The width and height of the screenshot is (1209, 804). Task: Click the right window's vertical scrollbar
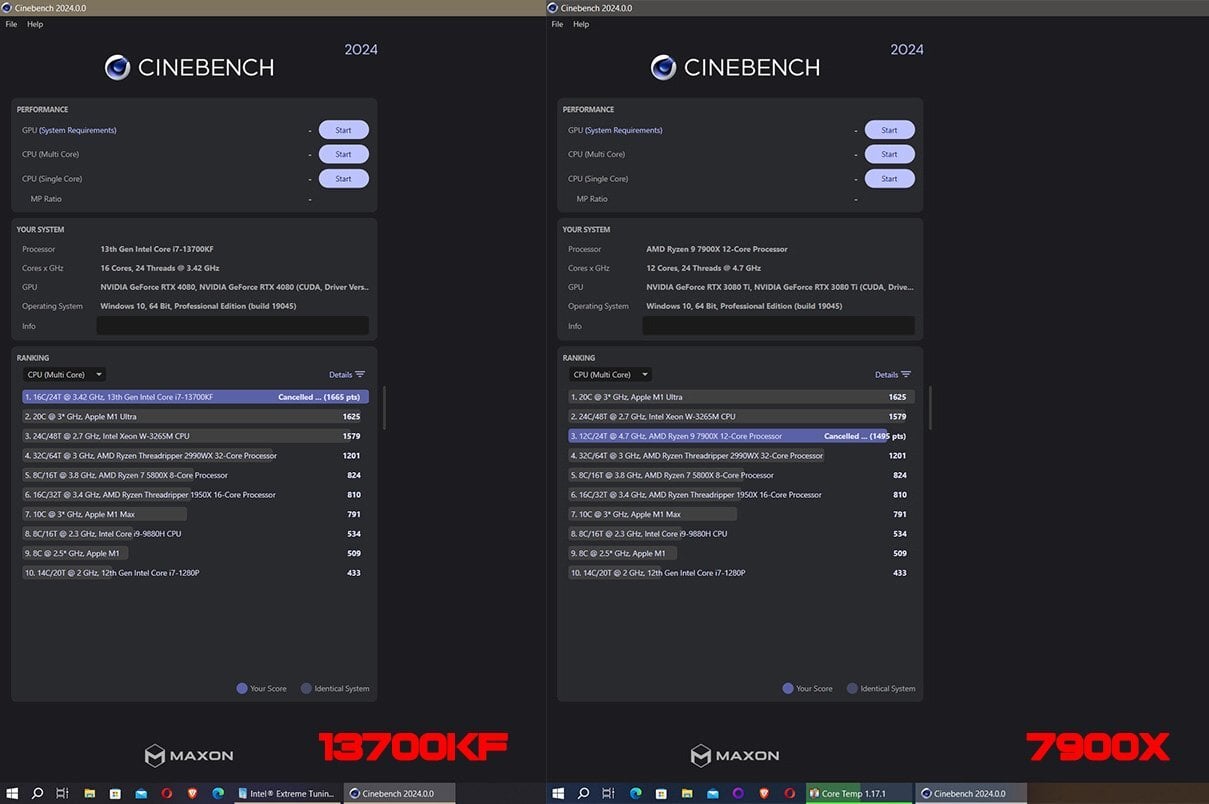[x=930, y=408]
